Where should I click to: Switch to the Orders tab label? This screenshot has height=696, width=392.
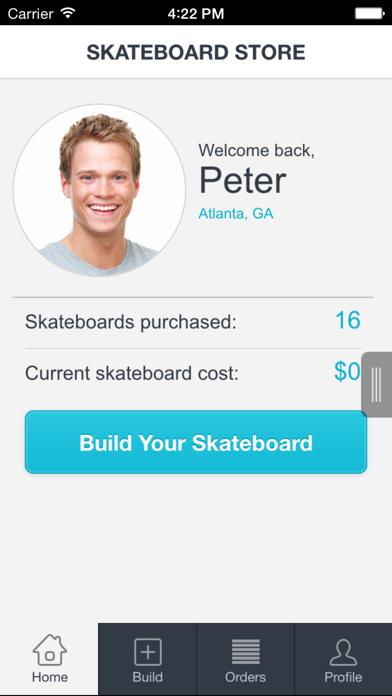coord(245,677)
